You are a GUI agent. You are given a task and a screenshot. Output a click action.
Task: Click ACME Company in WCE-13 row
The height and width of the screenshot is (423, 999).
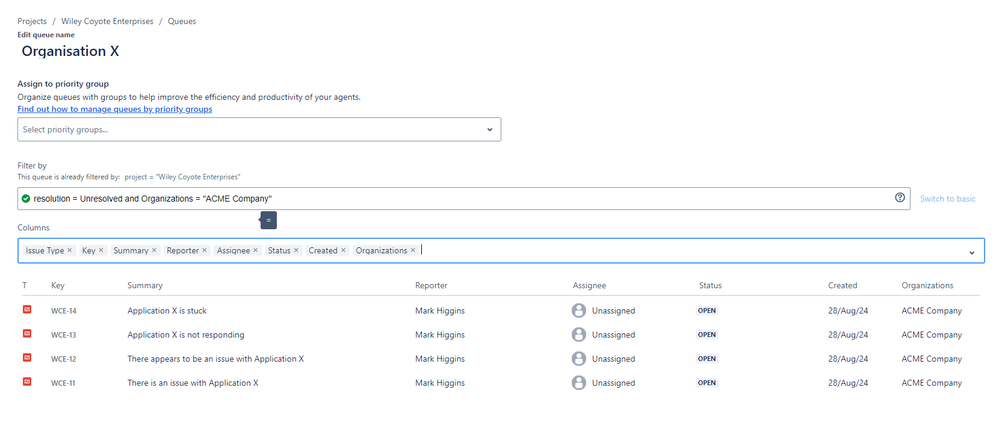pos(931,334)
